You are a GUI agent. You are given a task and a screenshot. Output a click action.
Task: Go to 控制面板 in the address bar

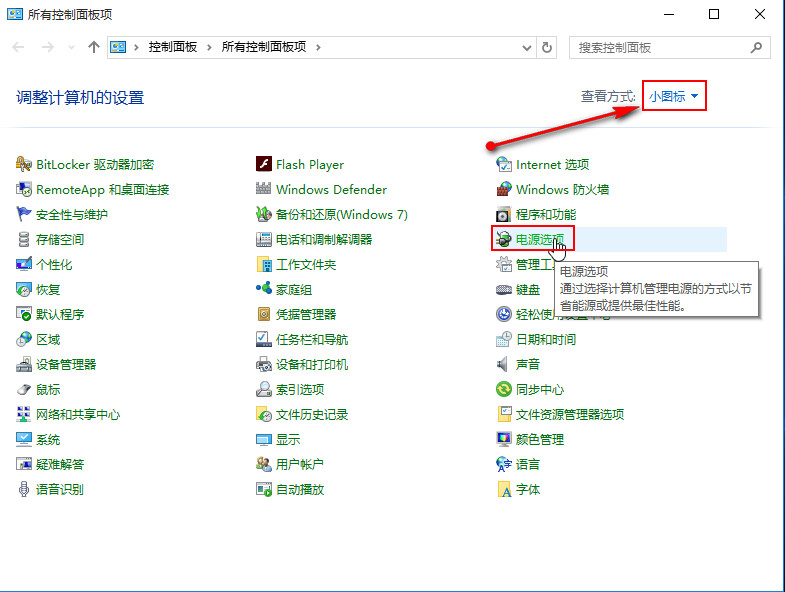coord(173,47)
